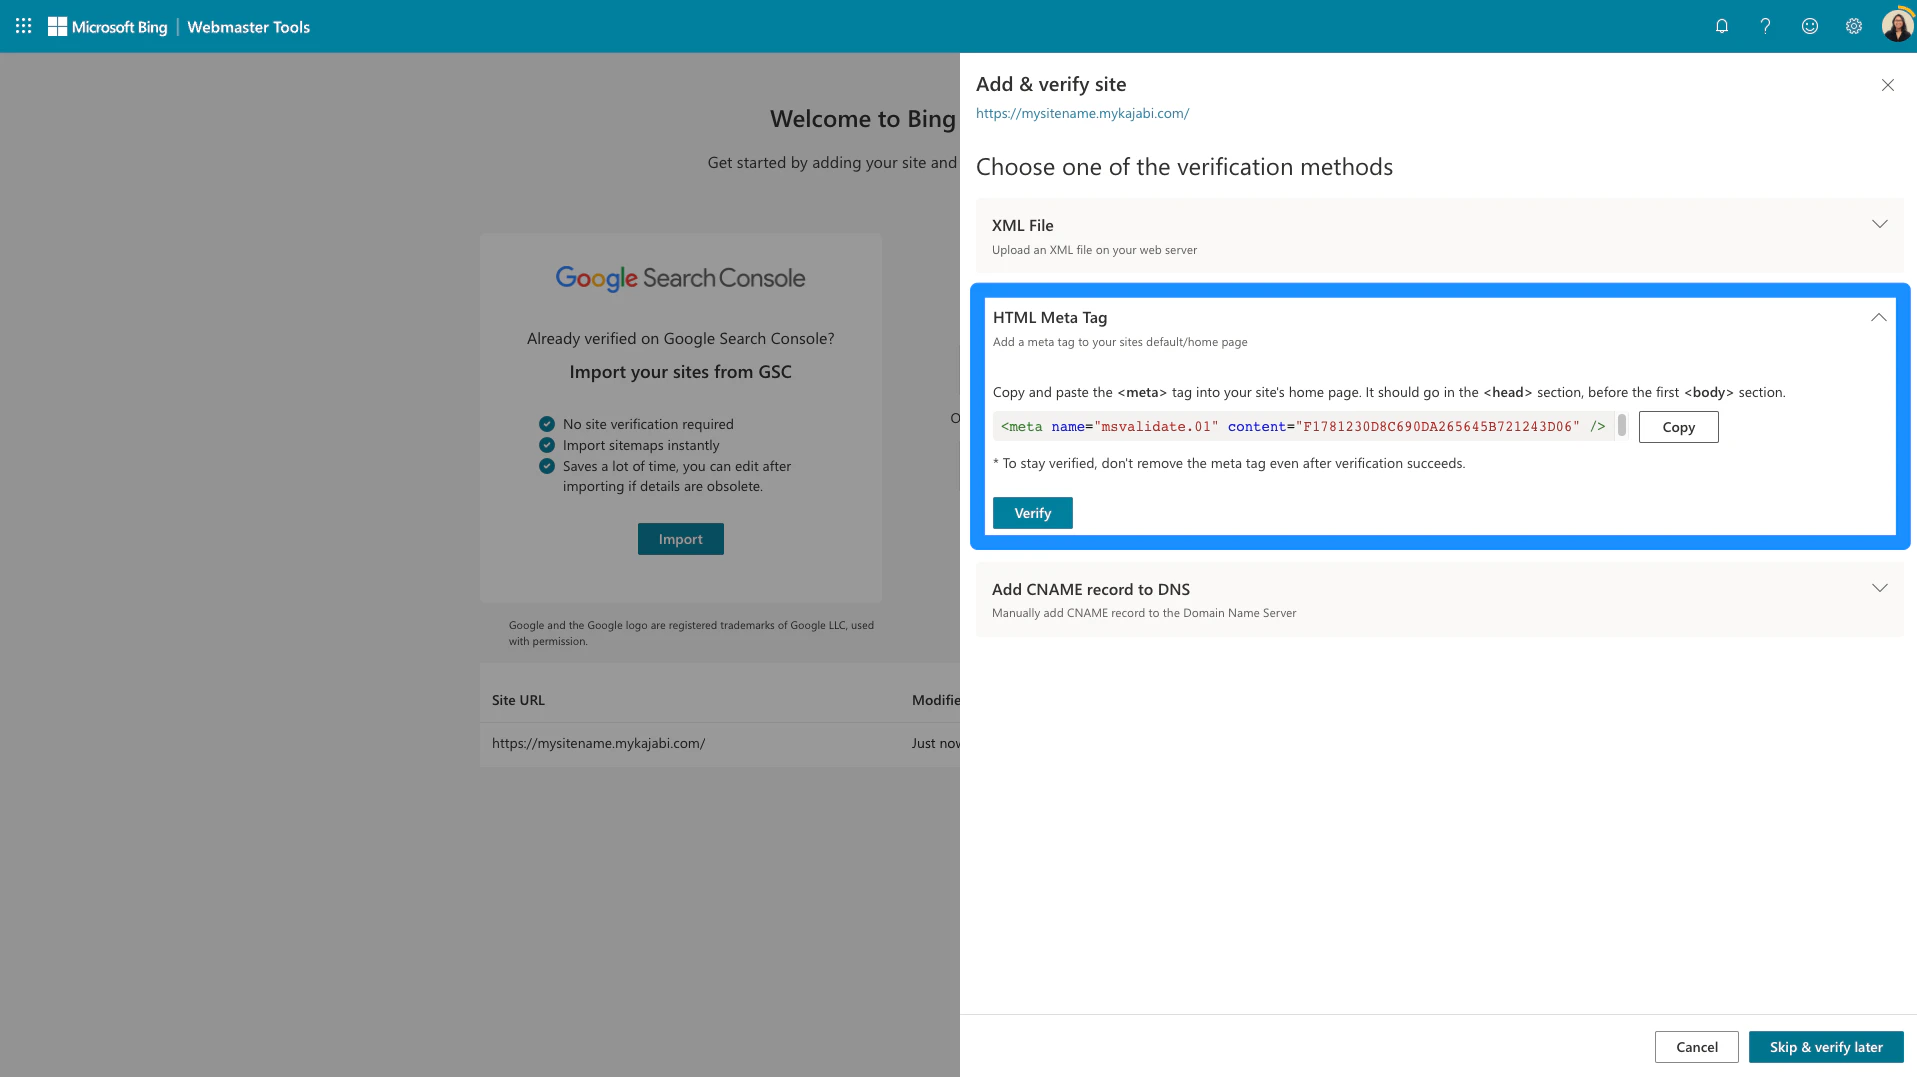Import sites from Google Search Console

[x=680, y=538]
